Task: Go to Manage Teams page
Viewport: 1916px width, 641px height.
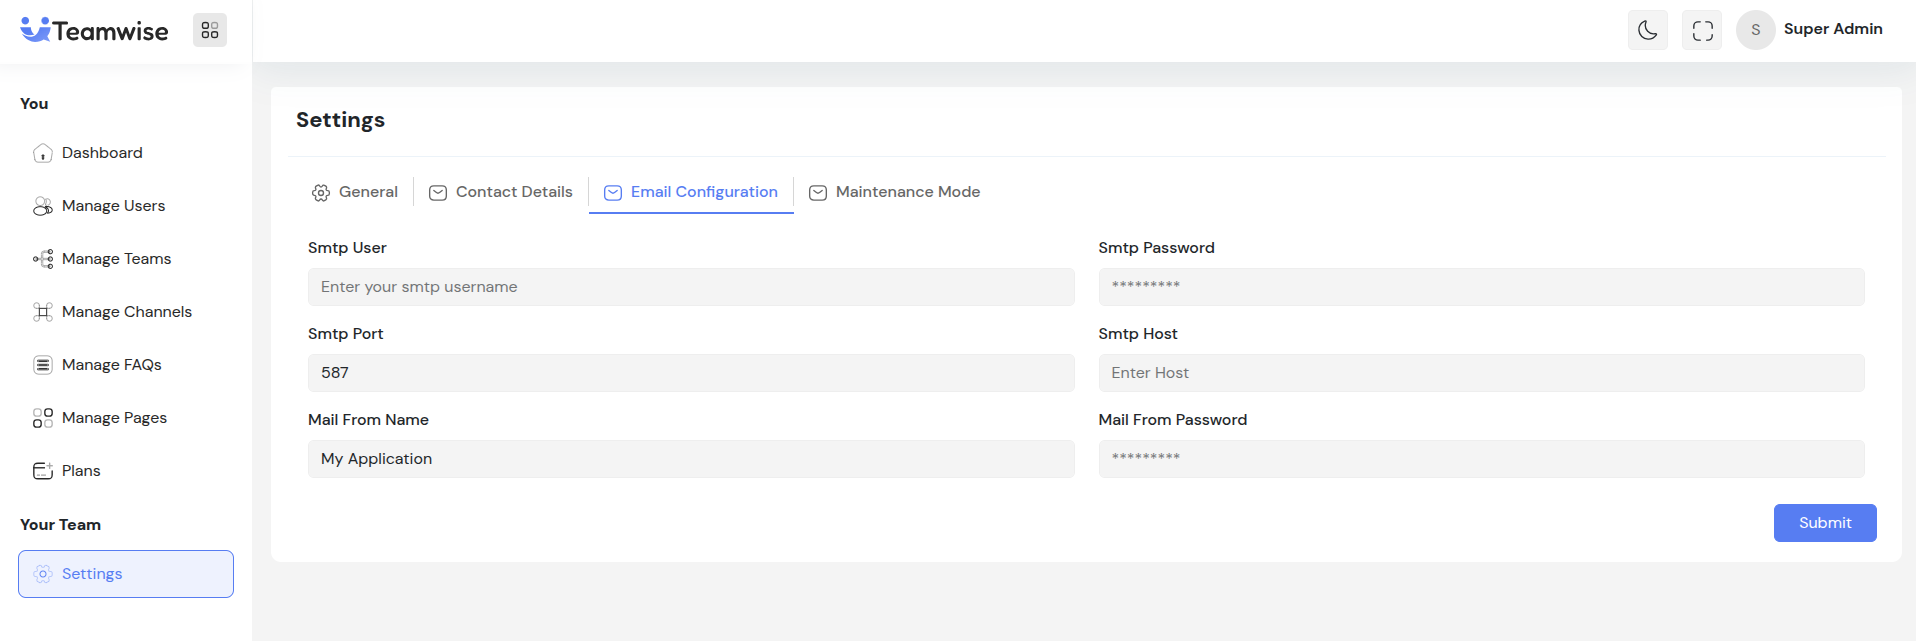Action: (116, 259)
